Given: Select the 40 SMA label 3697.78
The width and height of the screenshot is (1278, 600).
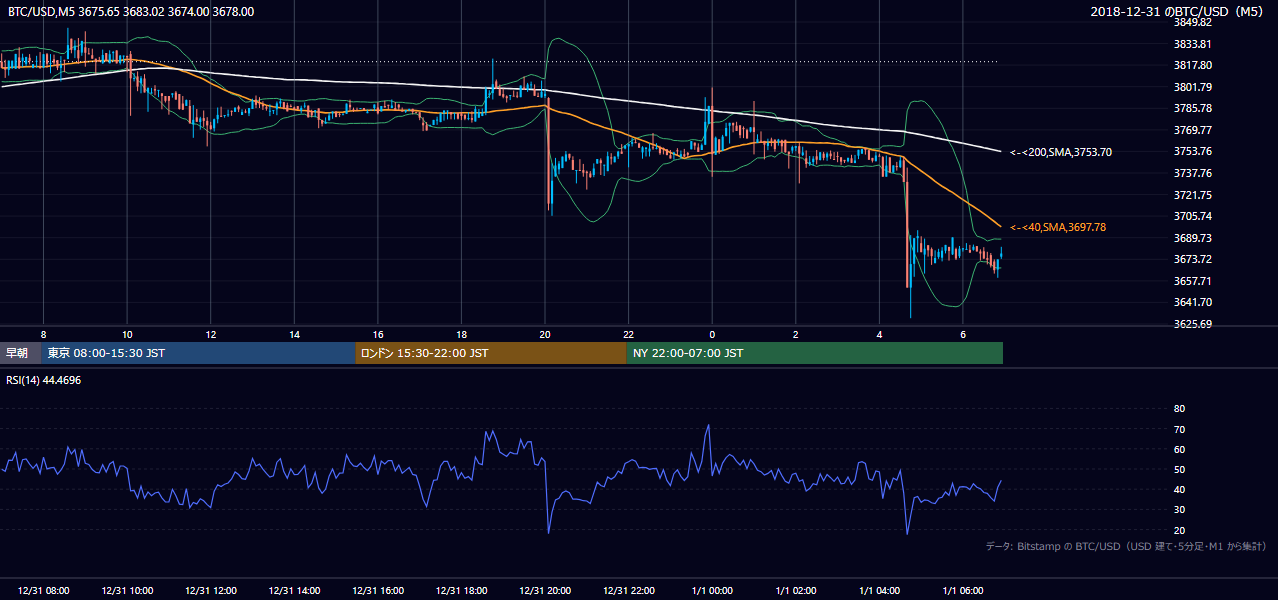Looking at the screenshot, I should point(1057,227).
